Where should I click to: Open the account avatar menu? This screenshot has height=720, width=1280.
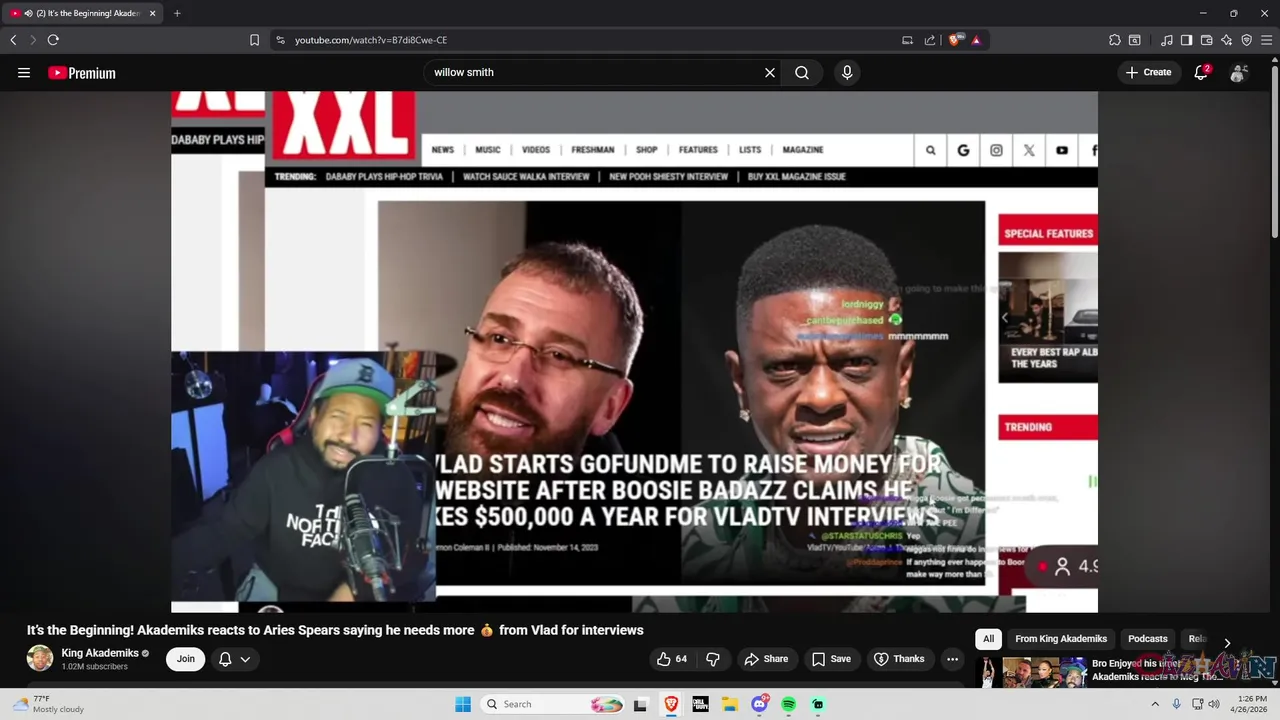(x=1239, y=72)
